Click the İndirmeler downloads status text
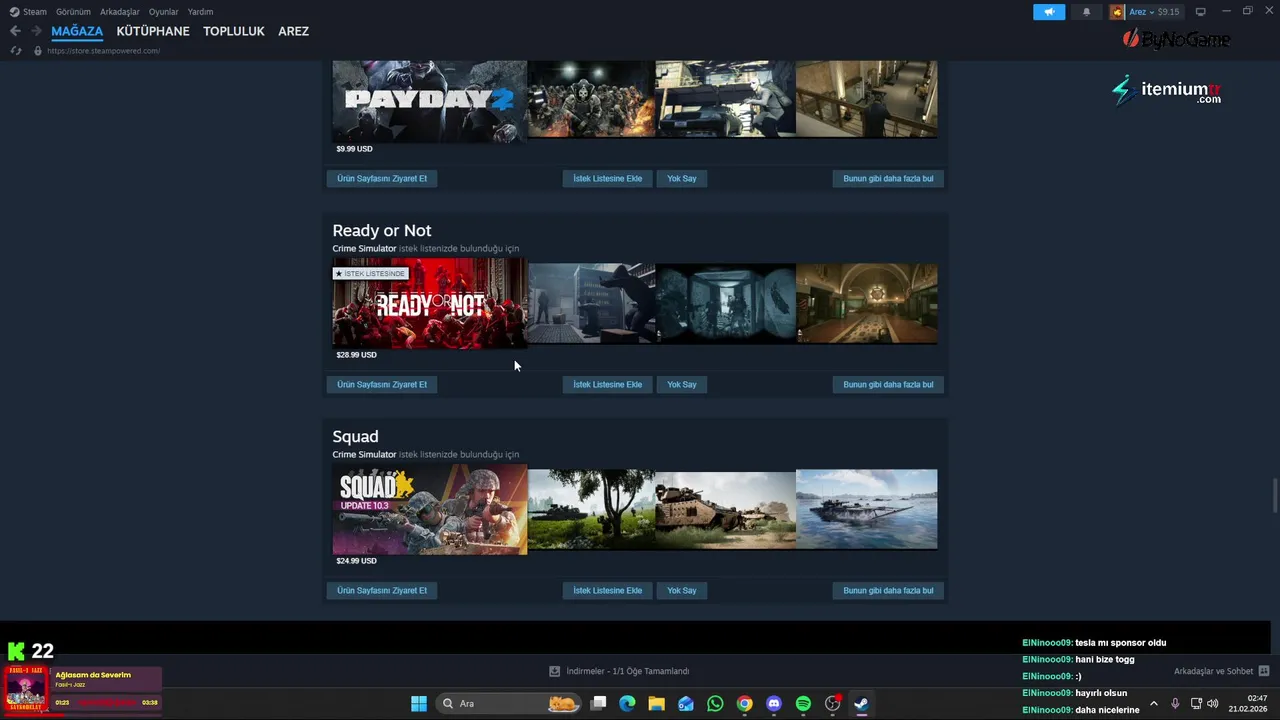Image resolution: width=1280 pixels, height=720 pixels. point(627,671)
